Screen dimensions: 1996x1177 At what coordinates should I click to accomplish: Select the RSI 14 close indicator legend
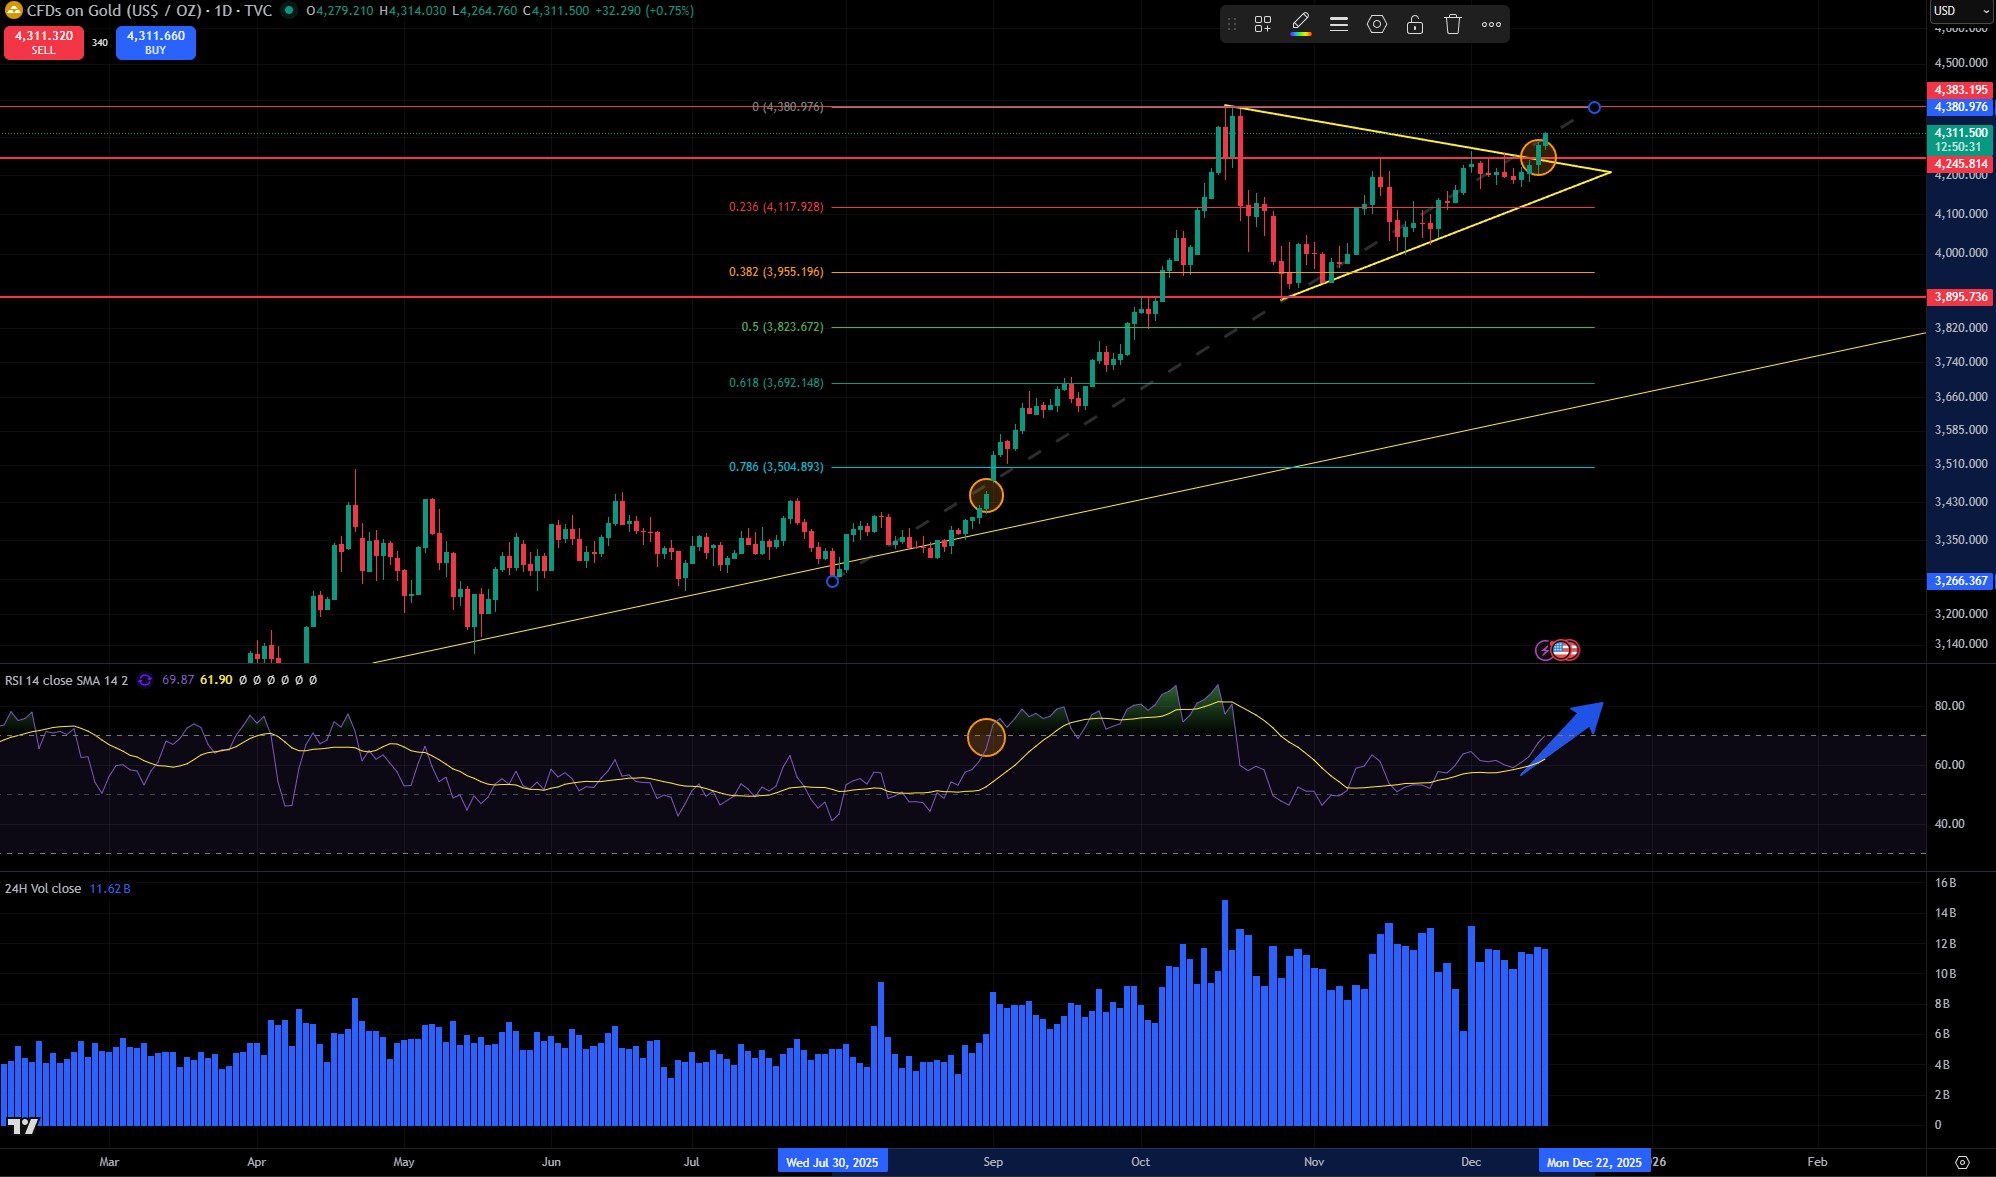coord(66,680)
